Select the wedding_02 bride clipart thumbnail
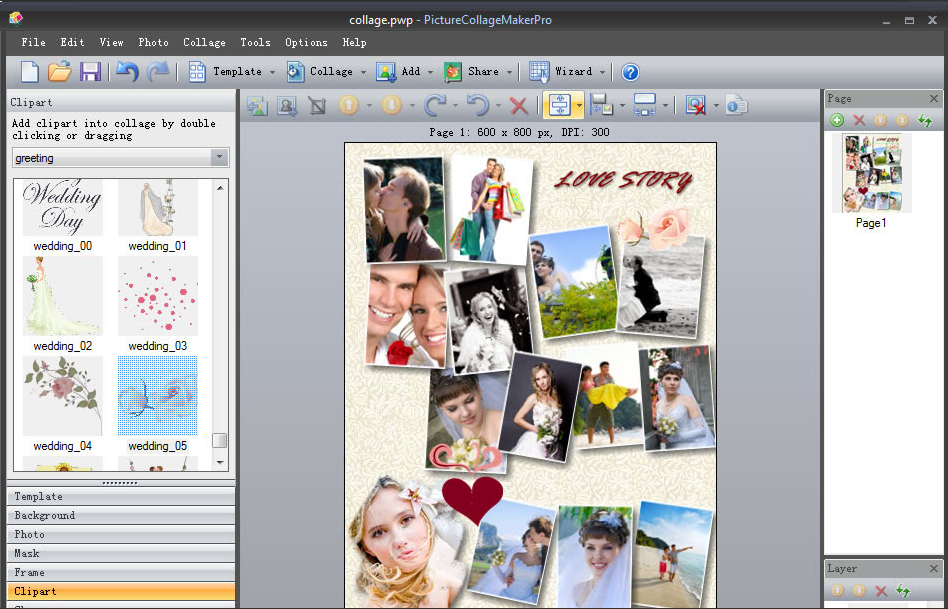 coord(62,297)
